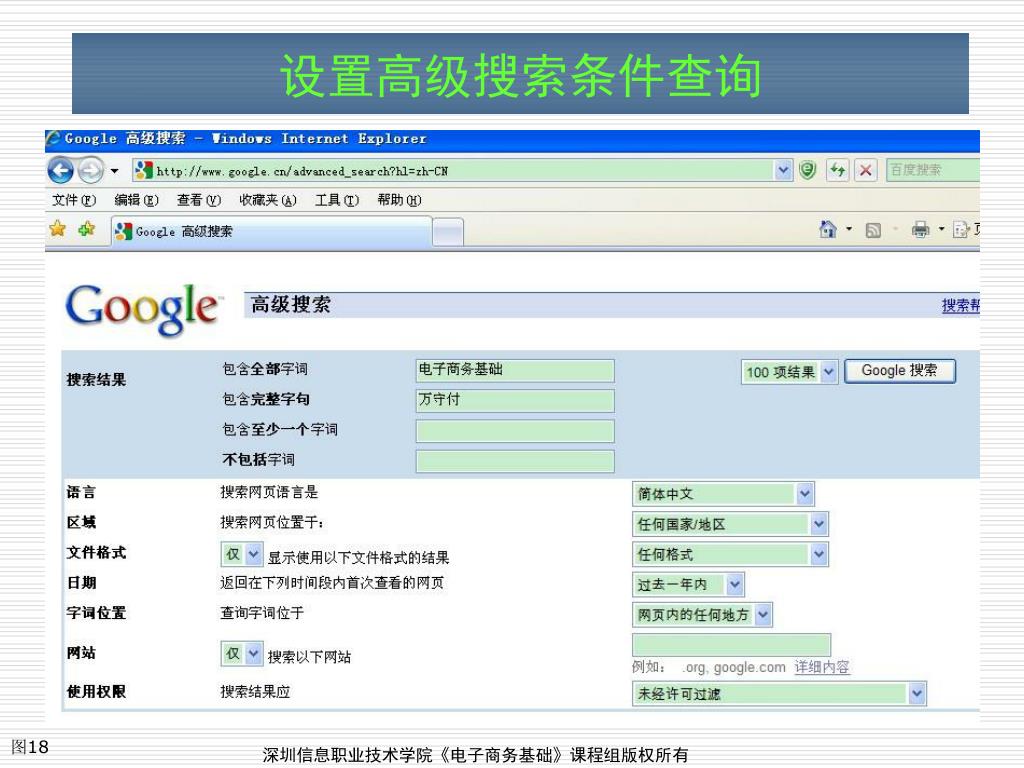Click the 语言 row label
Image resolution: width=1024 pixels, height=768 pixels.
(x=81, y=492)
